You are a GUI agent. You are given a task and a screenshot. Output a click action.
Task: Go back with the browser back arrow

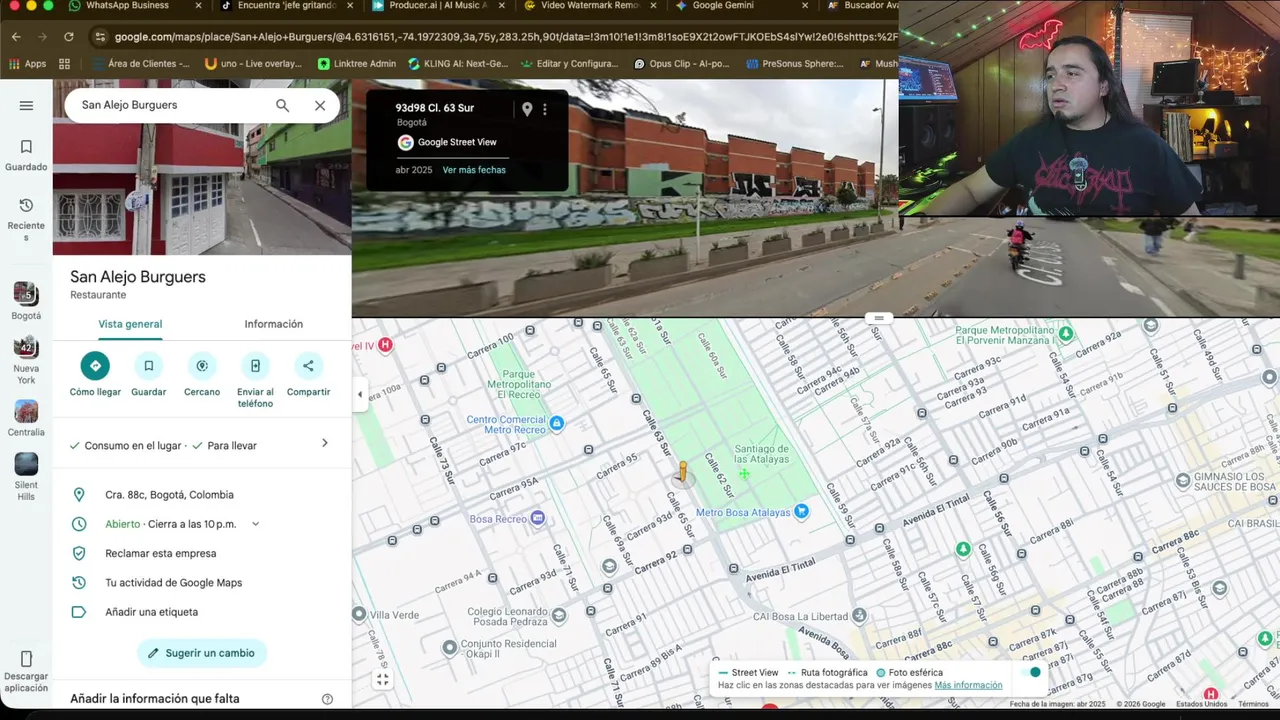click(16, 37)
